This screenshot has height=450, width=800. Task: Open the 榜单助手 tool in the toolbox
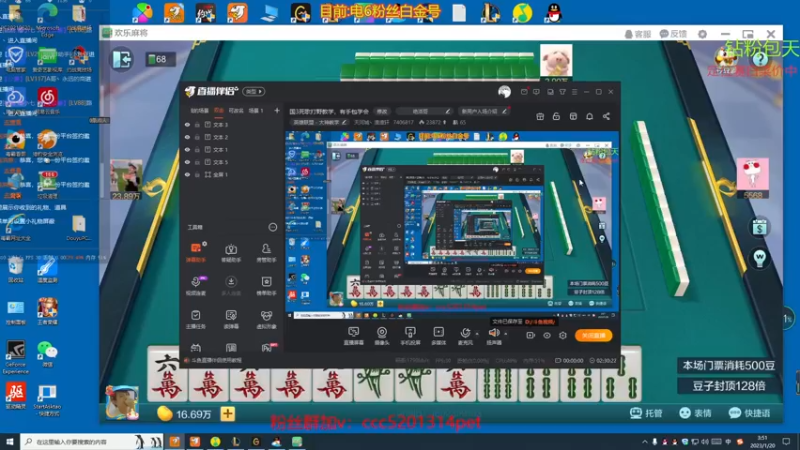[266, 286]
